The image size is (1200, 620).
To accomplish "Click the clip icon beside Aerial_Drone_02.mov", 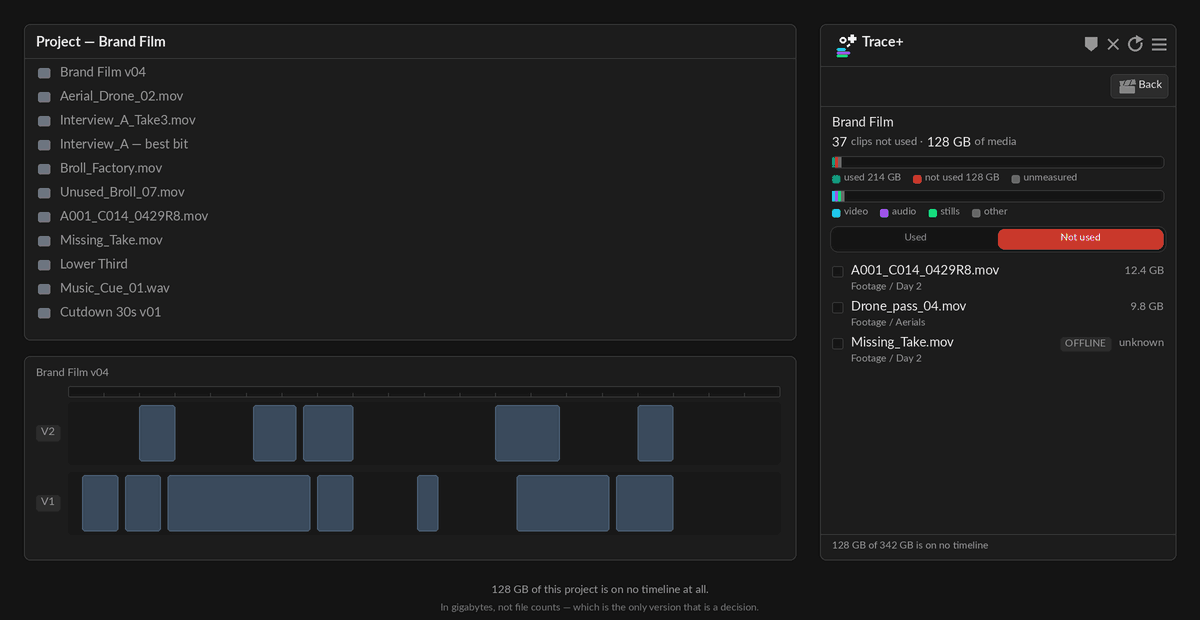I will pyautogui.click(x=44, y=97).
